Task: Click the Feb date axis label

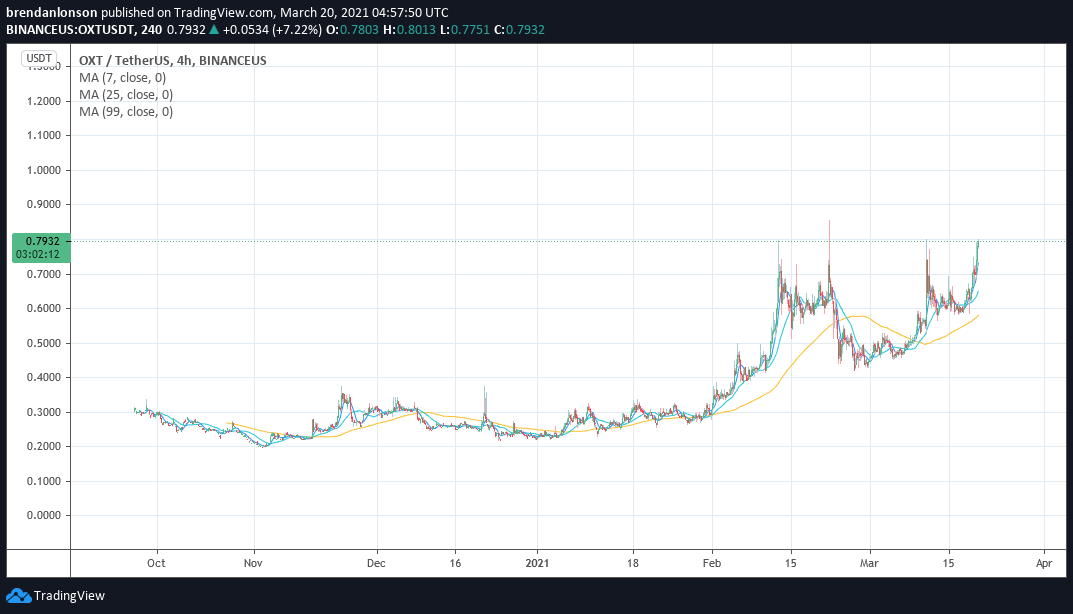Action: pos(712,563)
